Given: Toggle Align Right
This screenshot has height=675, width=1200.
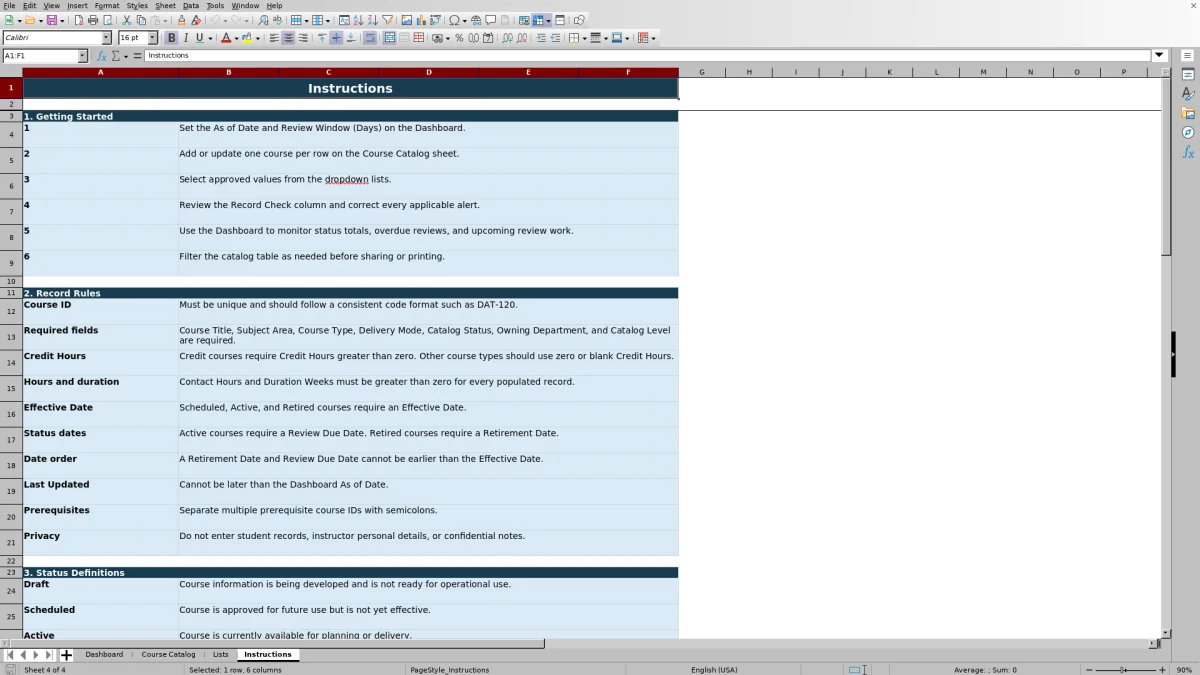Looking at the screenshot, I should pyautogui.click(x=302, y=38).
